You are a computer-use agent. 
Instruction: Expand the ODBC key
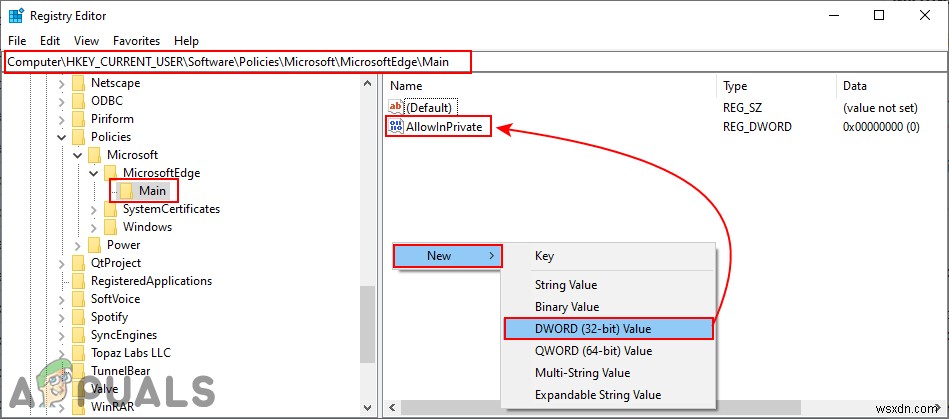(x=61, y=101)
